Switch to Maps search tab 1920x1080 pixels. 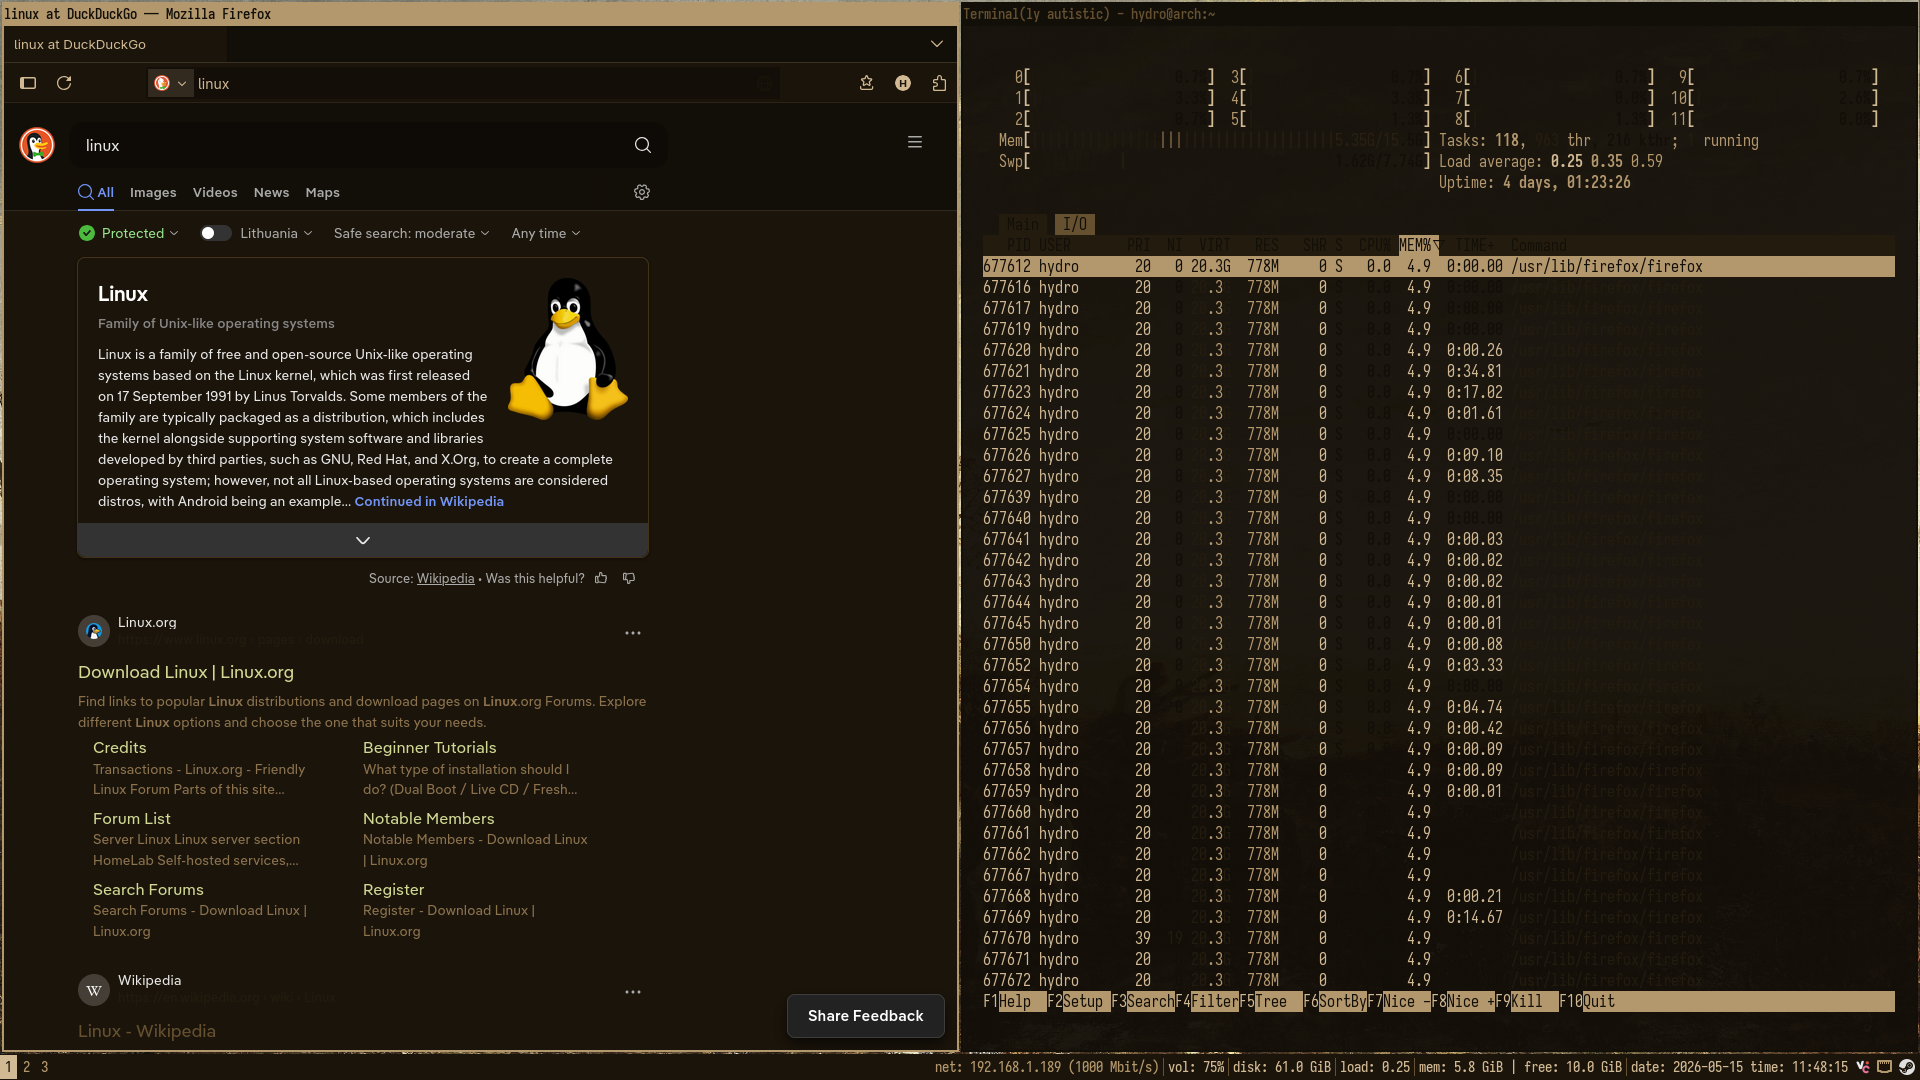[322, 192]
